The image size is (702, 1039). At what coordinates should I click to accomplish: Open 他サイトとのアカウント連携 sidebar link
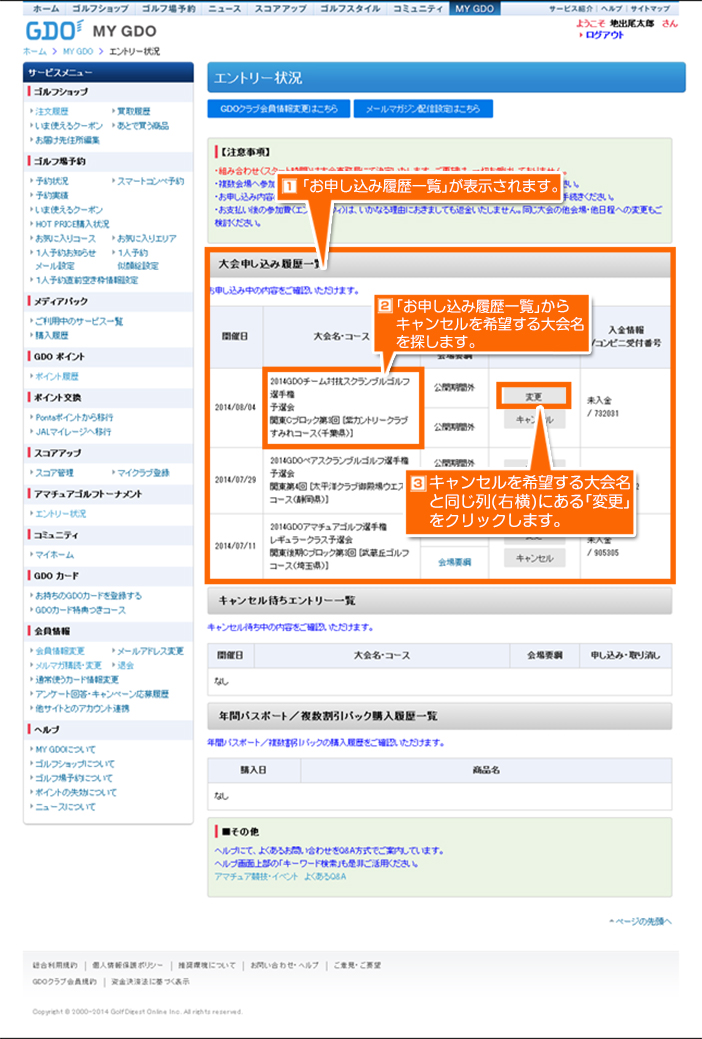pyautogui.click(x=82, y=708)
